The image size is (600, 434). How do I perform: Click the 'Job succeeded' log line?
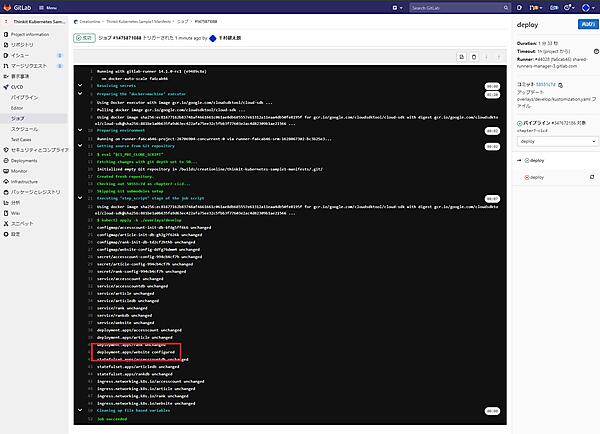coord(112,419)
